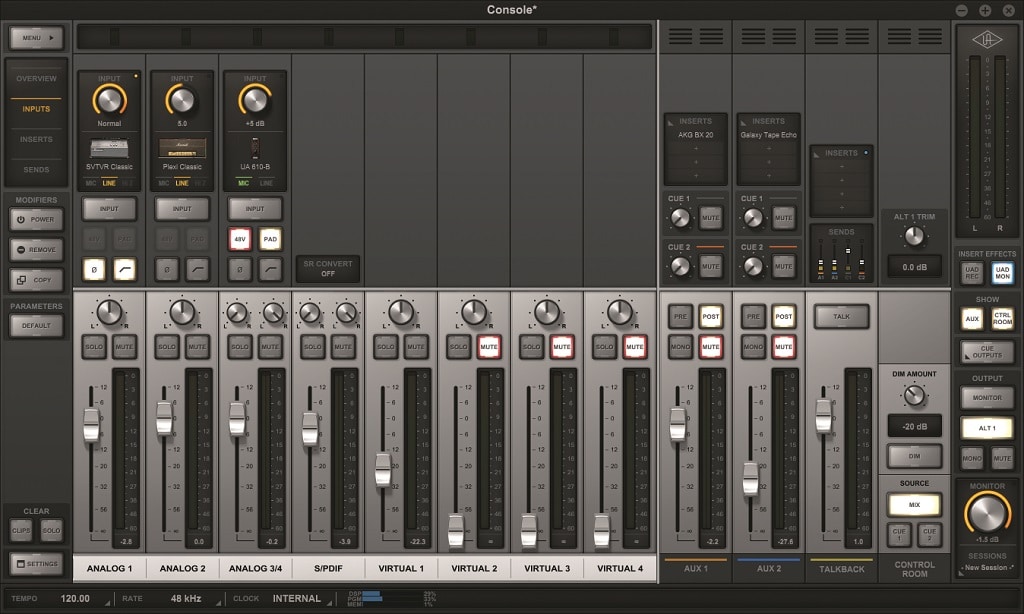This screenshot has width=1024, height=614.
Task: Click the -20 dB dim amount field
Action: (x=914, y=426)
